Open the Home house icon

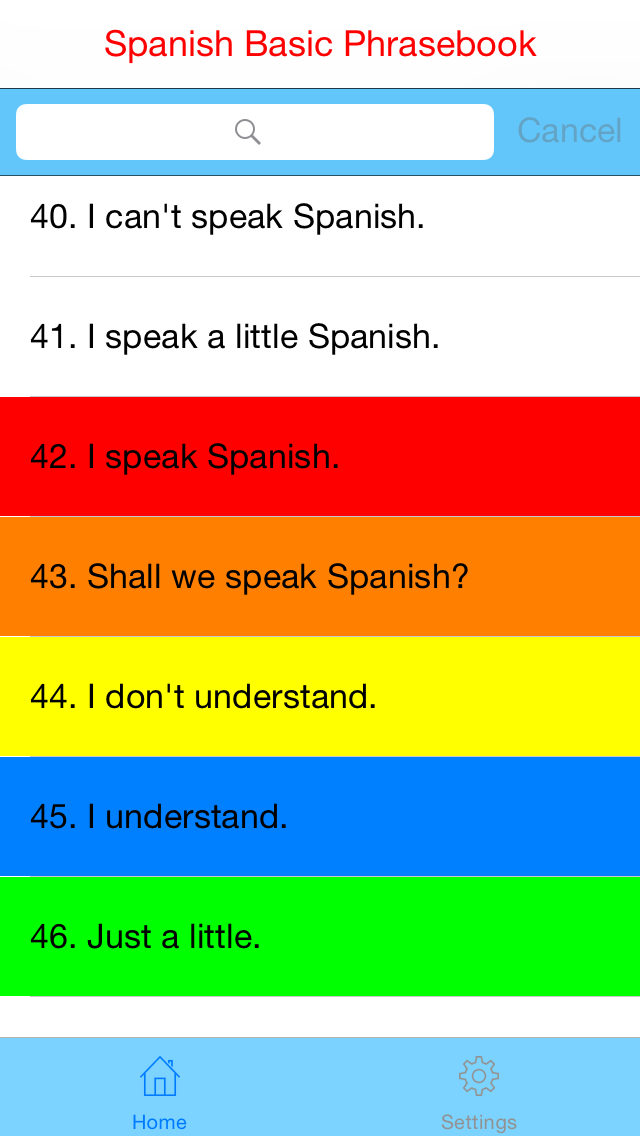159,1076
